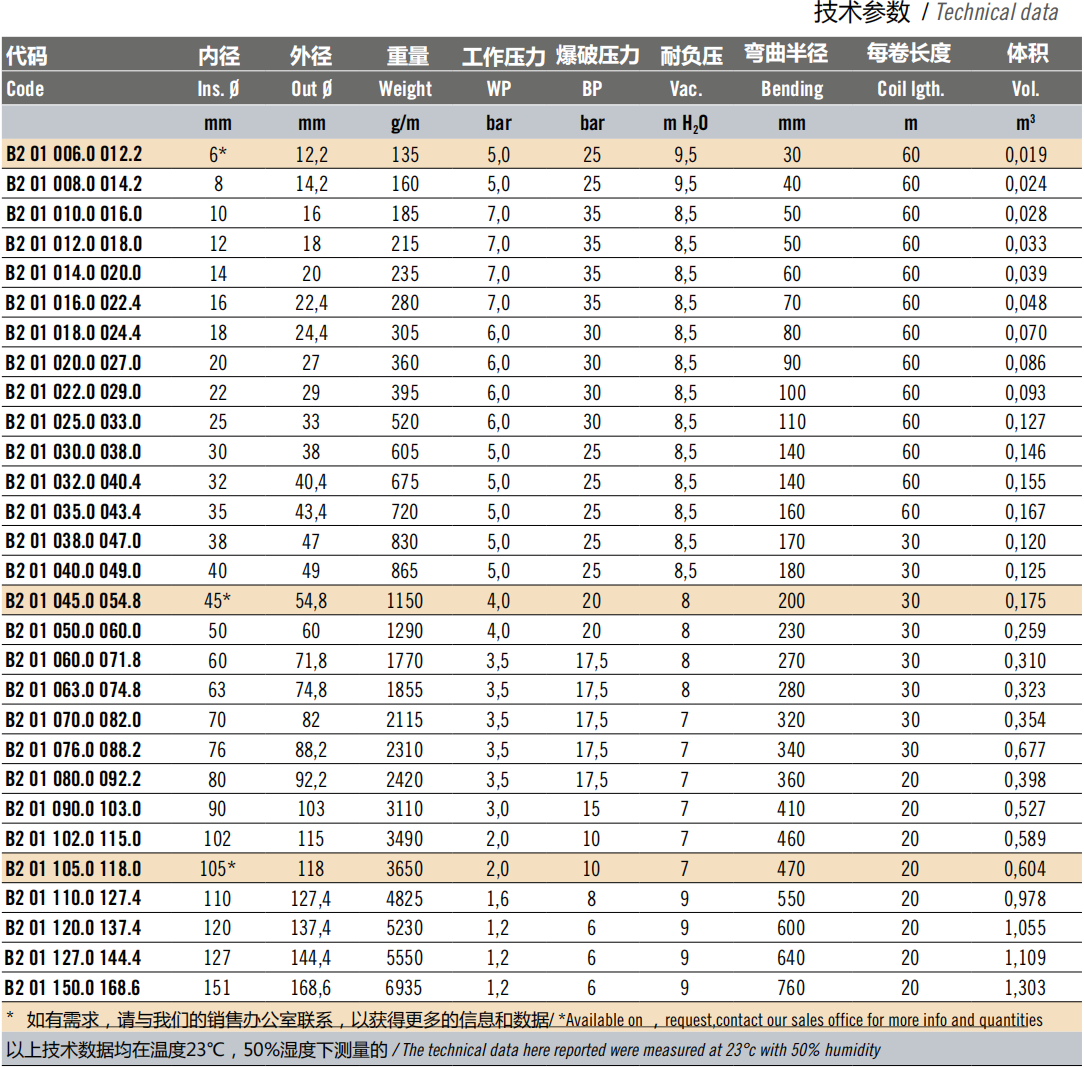Select code B2 01 025.0 033.0
1084x1068 pixels.
pyautogui.click(x=73, y=422)
